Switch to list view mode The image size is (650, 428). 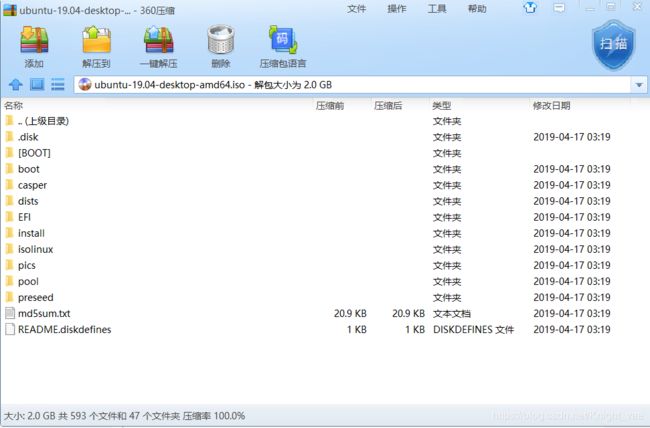[x=58, y=85]
